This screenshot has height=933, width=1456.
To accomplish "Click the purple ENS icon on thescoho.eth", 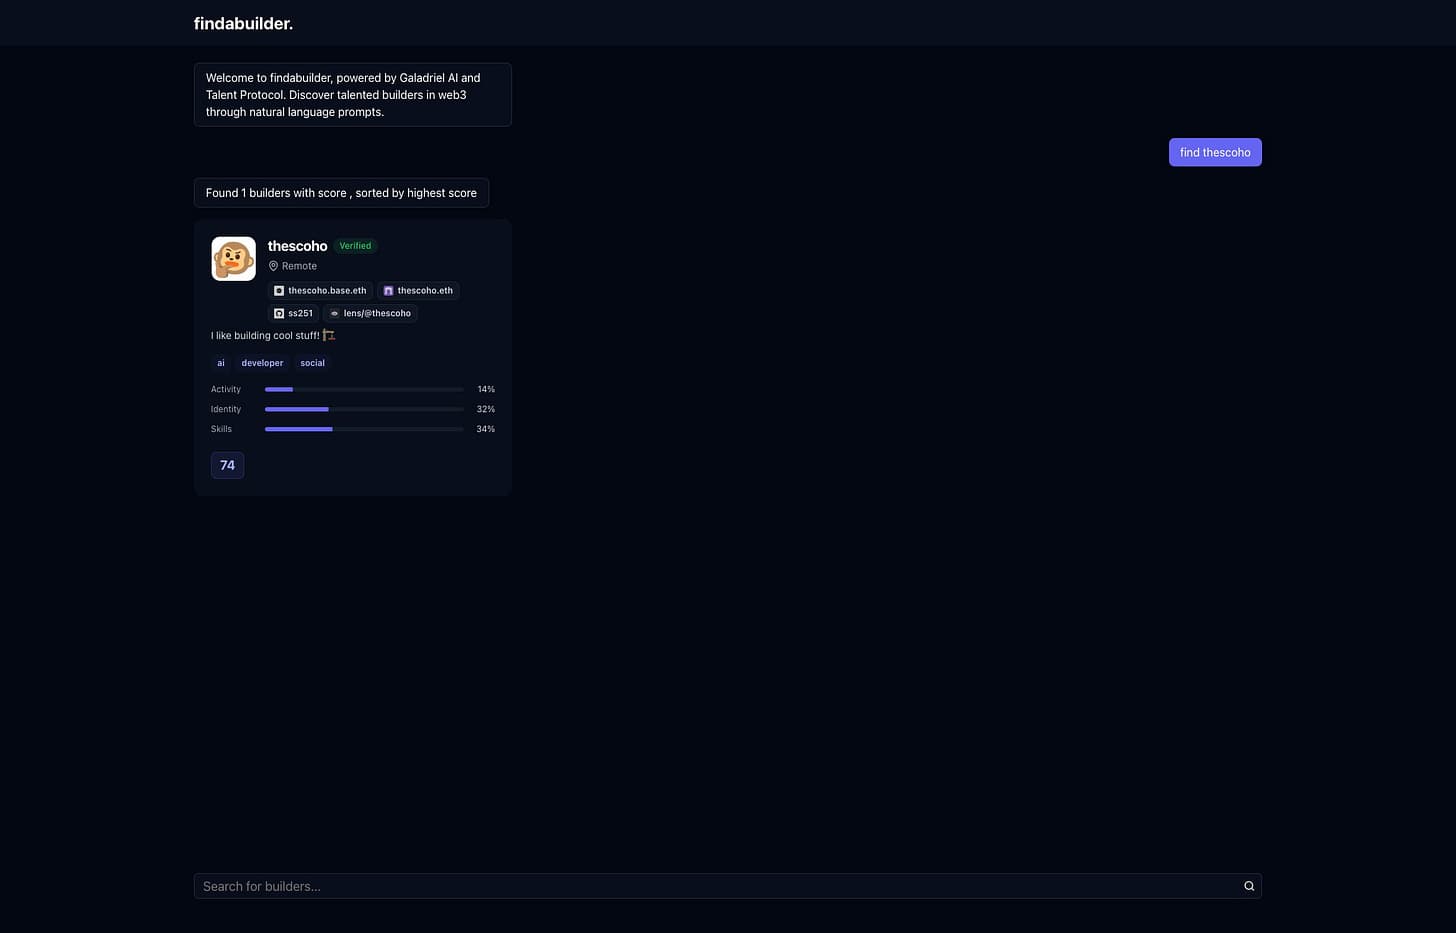I will (388, 291).
